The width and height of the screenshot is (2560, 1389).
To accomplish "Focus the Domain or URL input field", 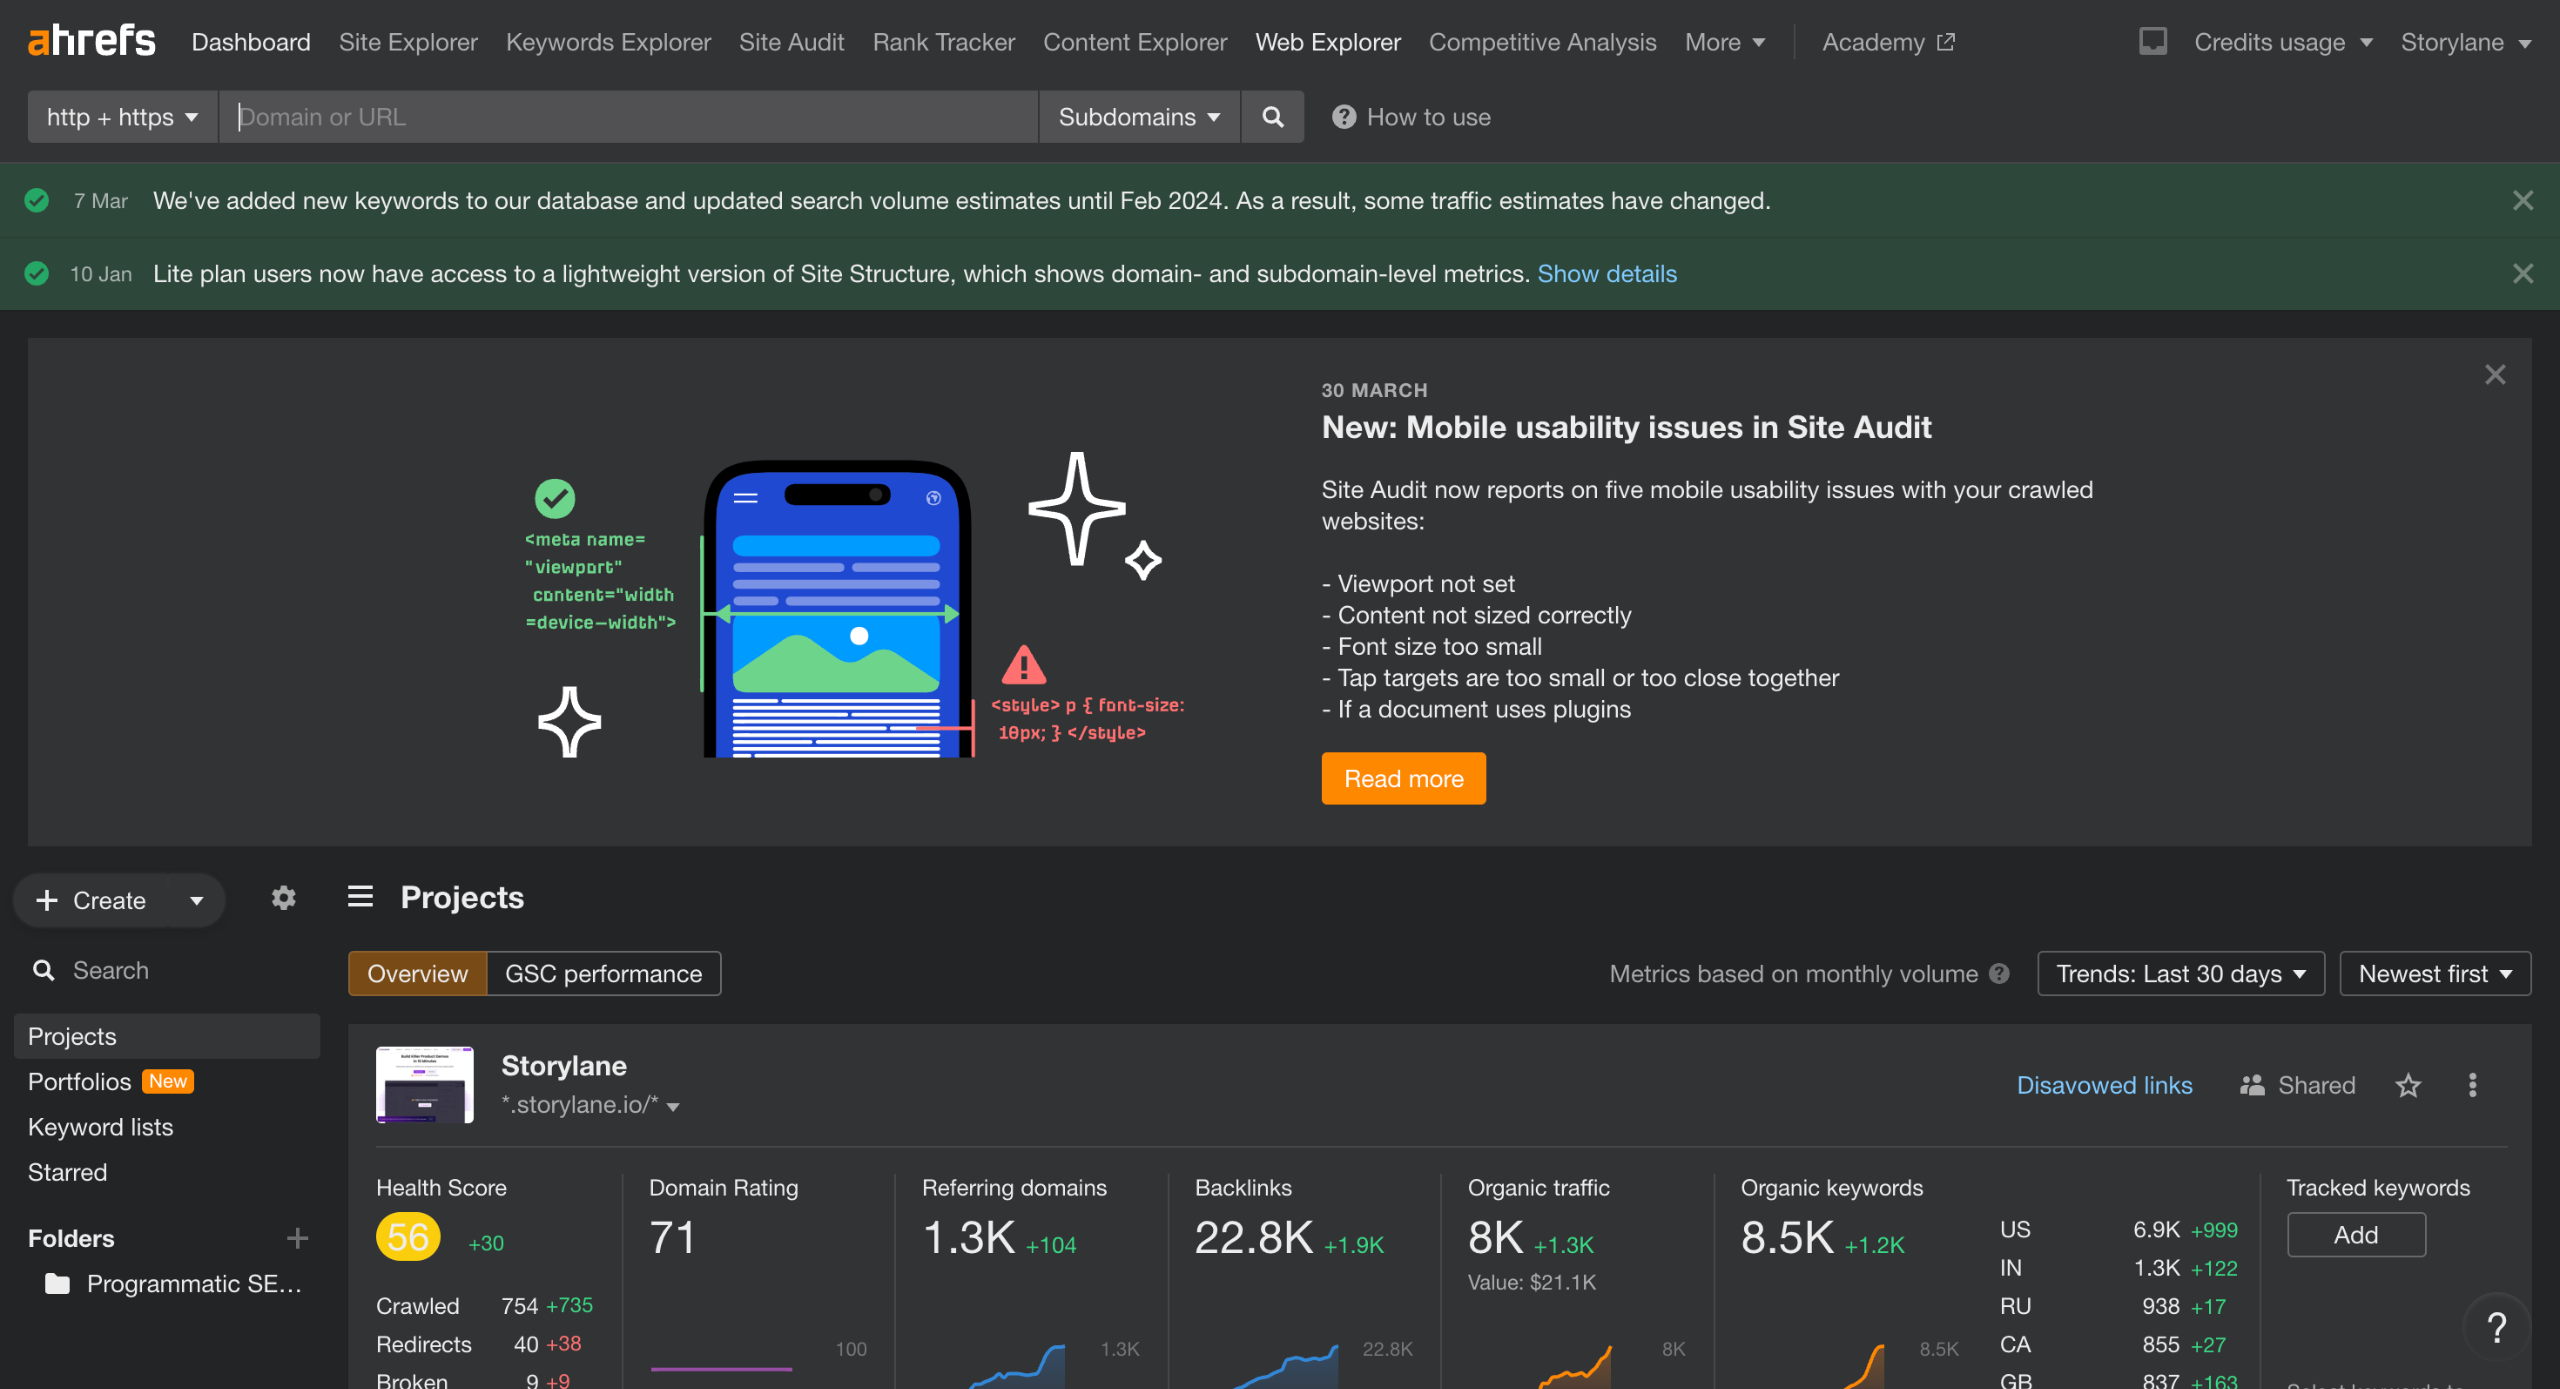I will [x=628, y=117].
